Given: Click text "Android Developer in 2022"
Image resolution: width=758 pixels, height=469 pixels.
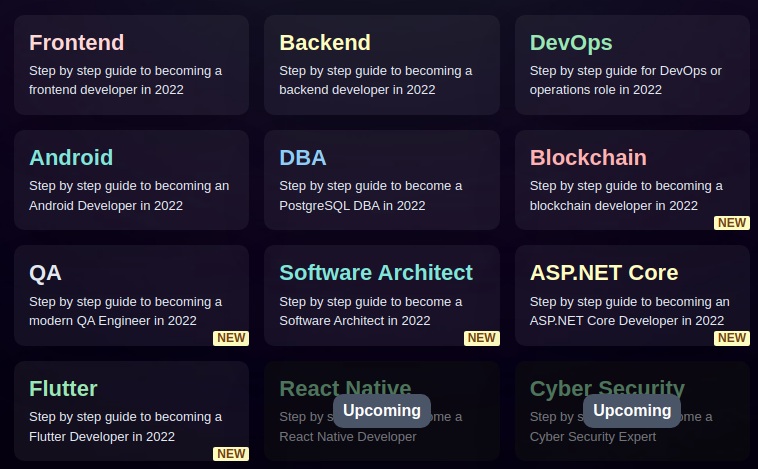Looking at the screenshot, I should click(x=106, y=205).
